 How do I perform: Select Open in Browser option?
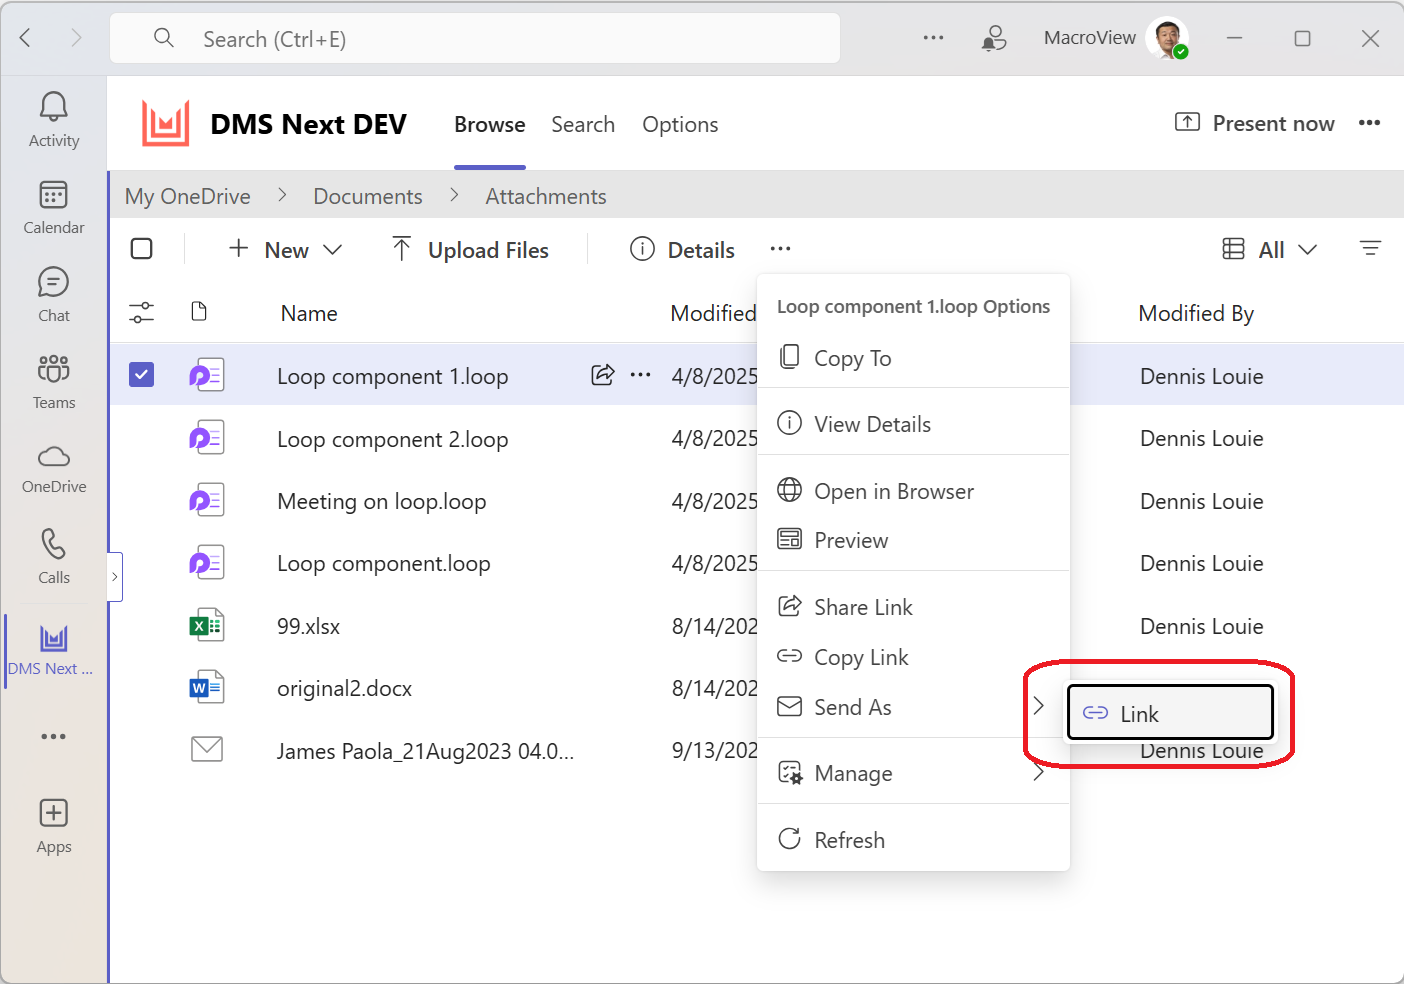[x=914, y=491]
